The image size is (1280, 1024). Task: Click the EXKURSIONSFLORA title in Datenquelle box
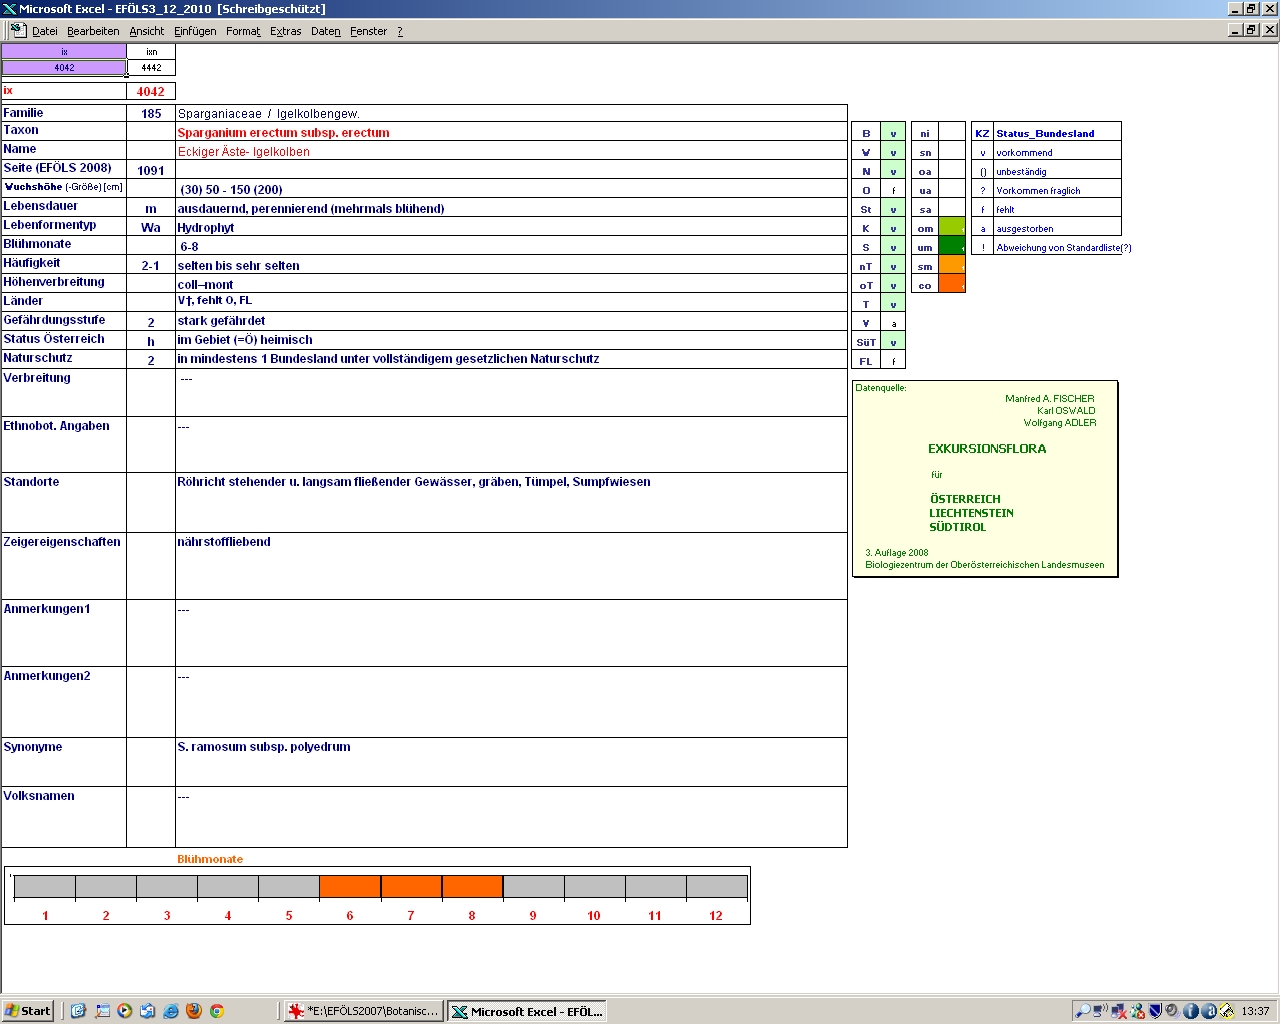tap(987, 449)
